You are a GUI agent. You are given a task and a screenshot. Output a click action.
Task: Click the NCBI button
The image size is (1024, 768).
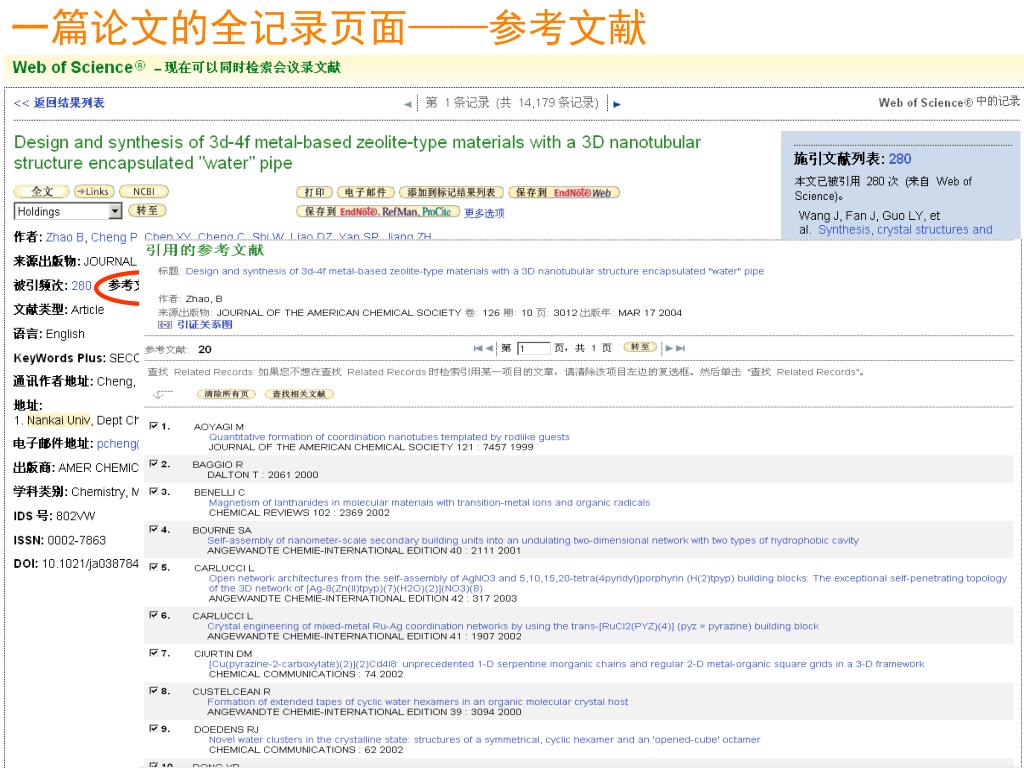pyautogui.click(x=144, y=191)
